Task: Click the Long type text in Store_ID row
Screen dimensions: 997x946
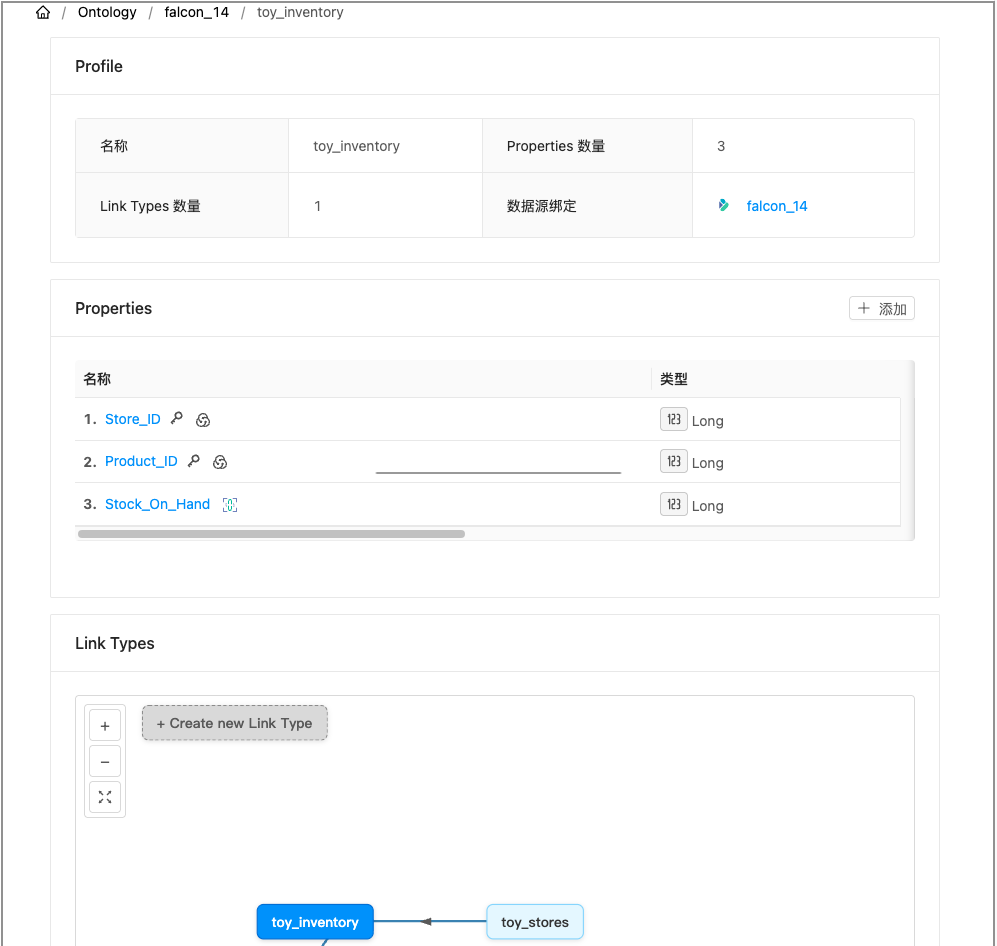Action: pyautogui.click(x=708, y=421)
